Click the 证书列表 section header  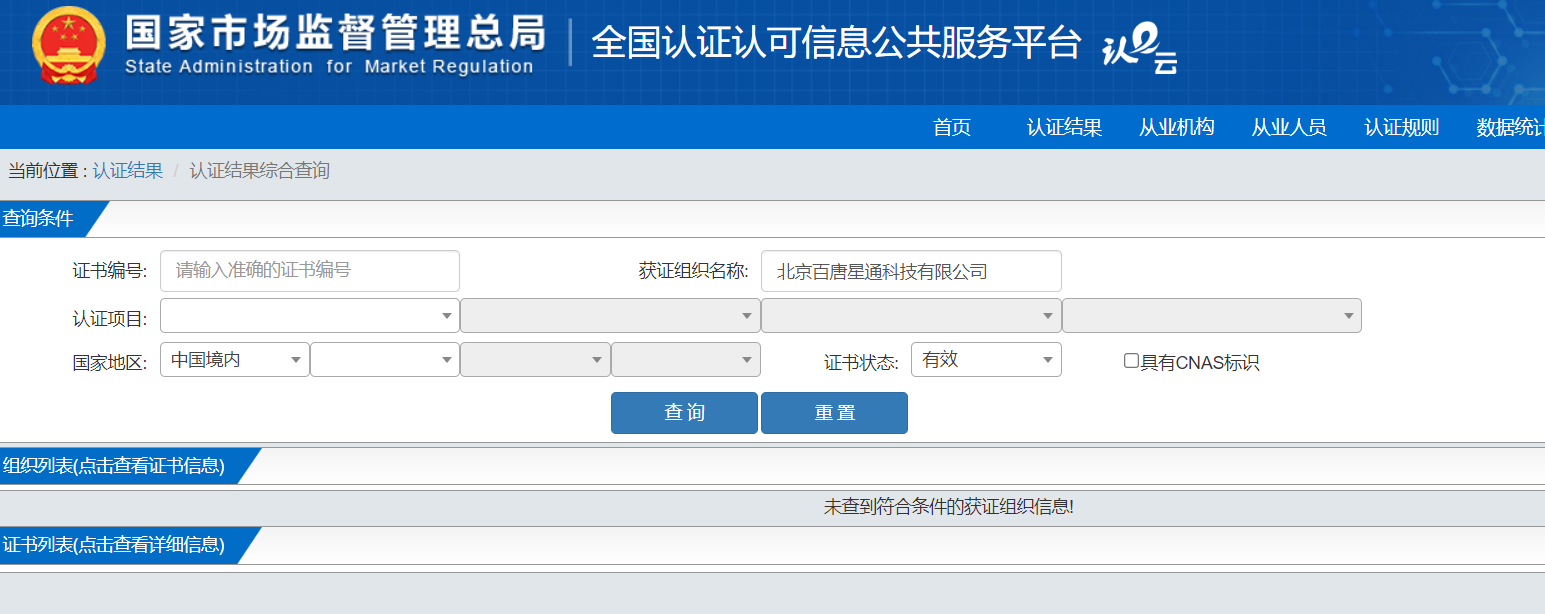tap(113, 545)
